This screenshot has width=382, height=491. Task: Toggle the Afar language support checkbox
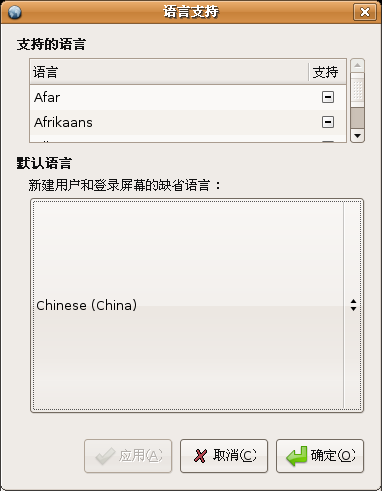pyautogui.click(x=328, y=97)
